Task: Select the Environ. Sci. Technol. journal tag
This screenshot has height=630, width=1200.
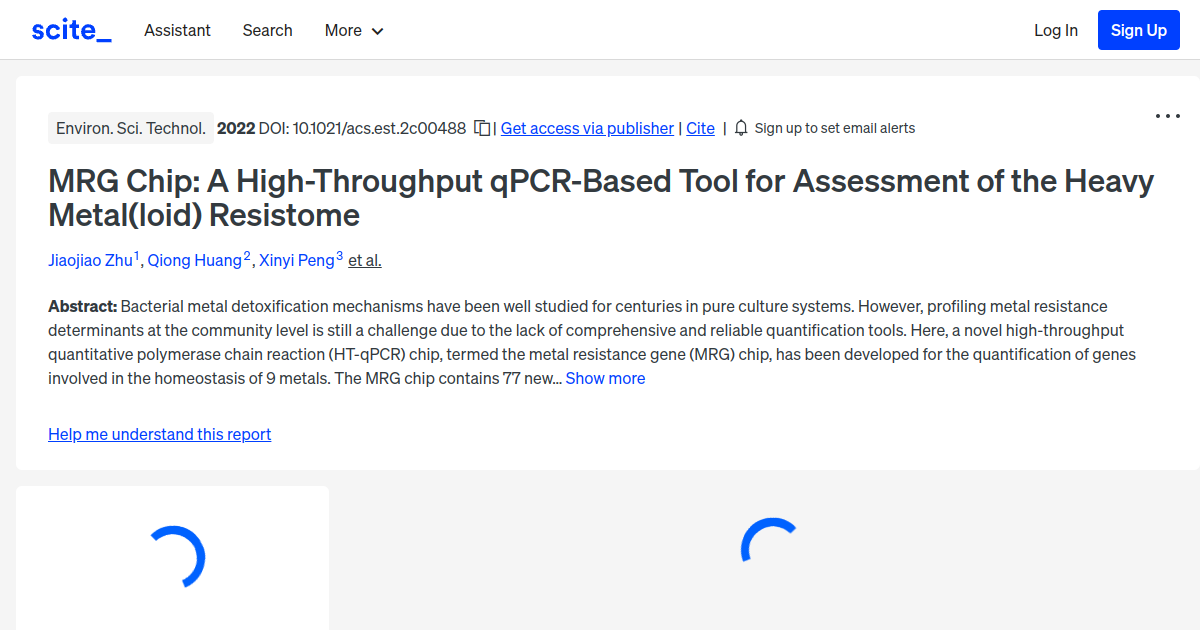Action: [130, 128]
